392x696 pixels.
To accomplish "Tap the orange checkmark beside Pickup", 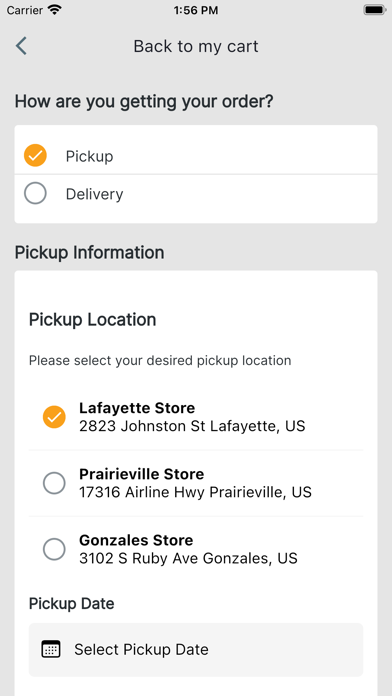I will (35, 155).
